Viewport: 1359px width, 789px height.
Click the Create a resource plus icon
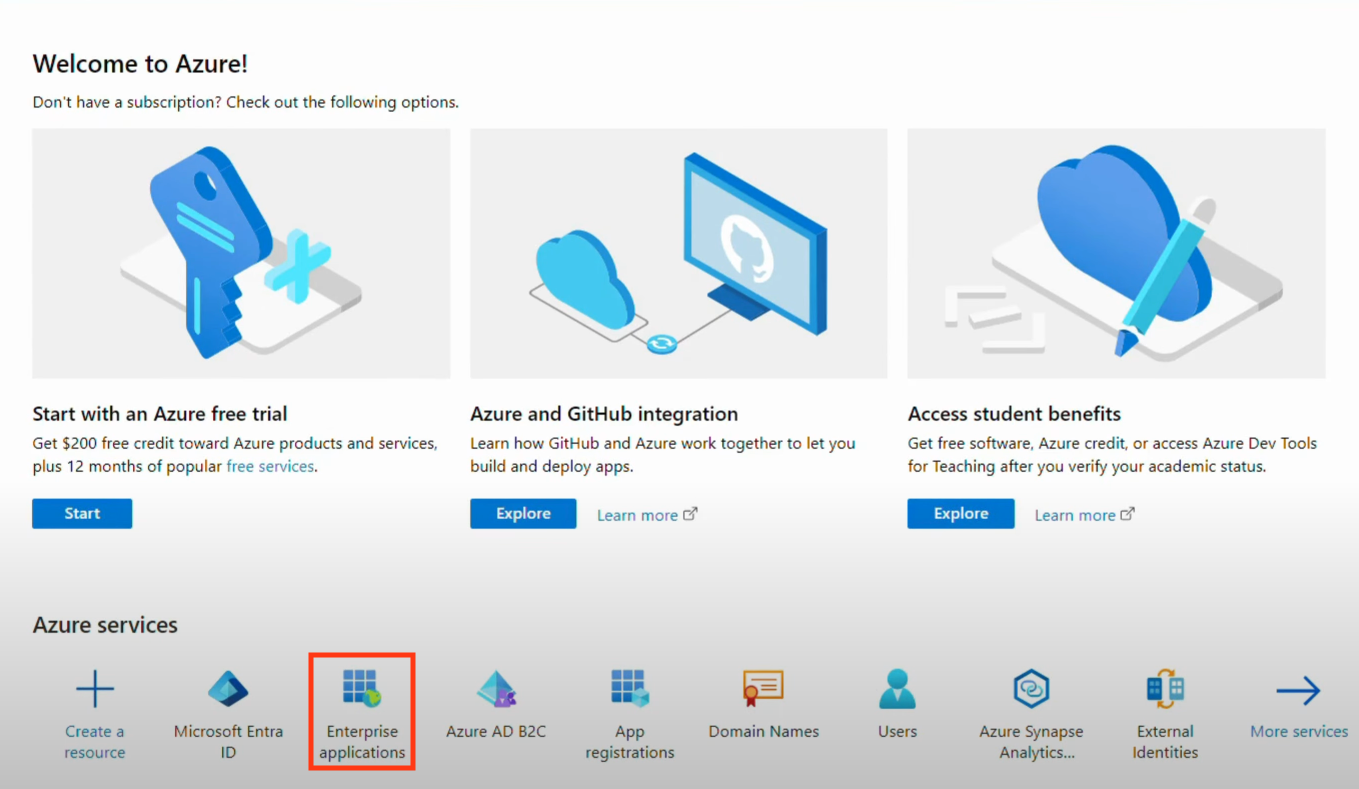95,690
